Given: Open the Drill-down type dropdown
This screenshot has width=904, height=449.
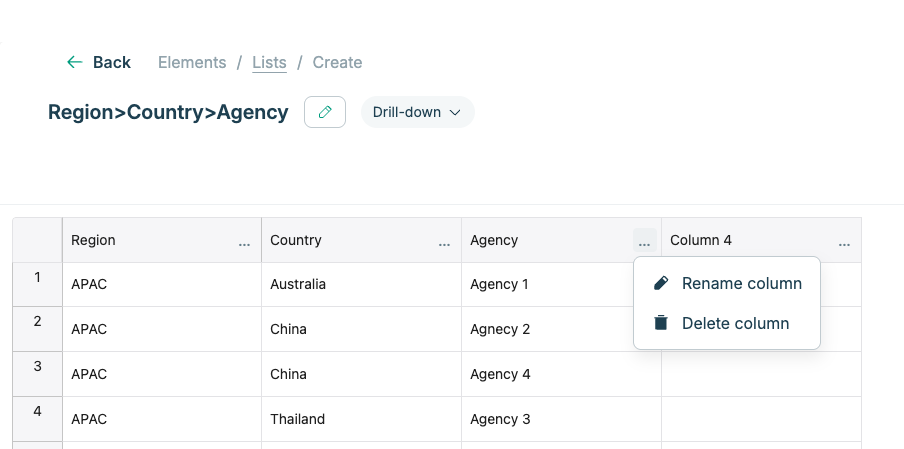Looking at the screenshot, I should pos(417,112).
